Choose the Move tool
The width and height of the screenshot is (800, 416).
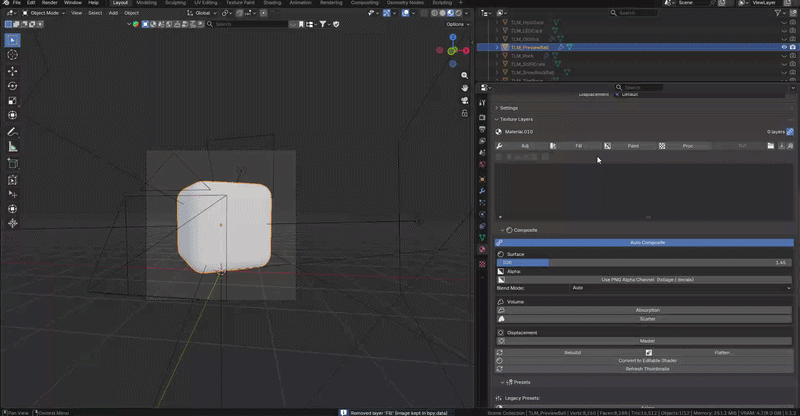coord(13,71)
